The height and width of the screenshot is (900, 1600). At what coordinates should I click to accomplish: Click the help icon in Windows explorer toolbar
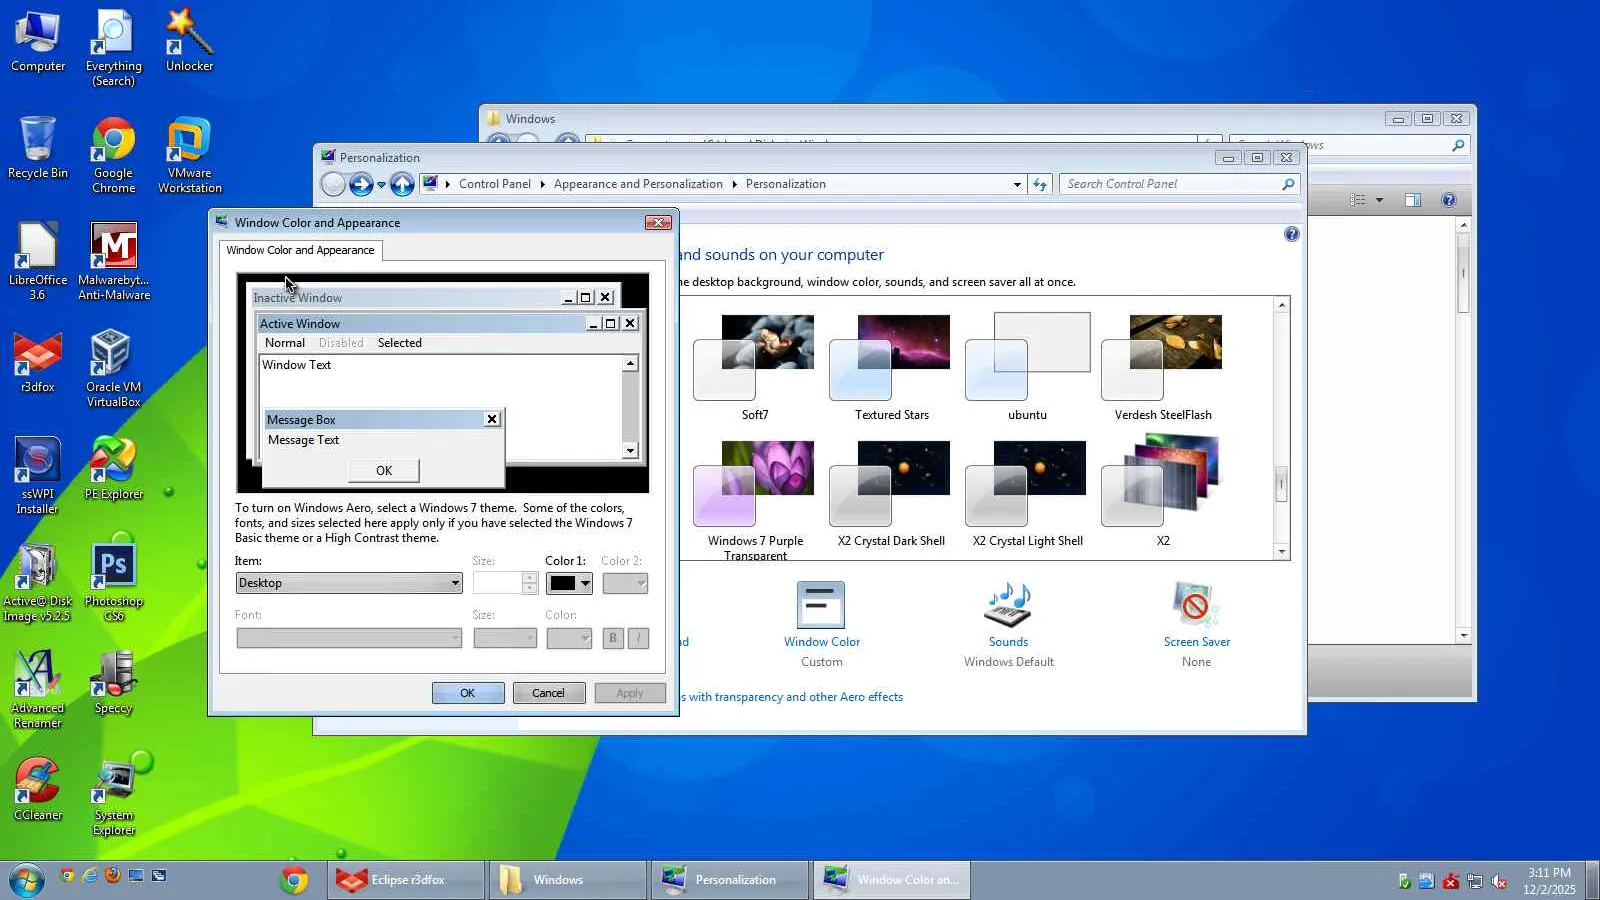point(1448,200)
